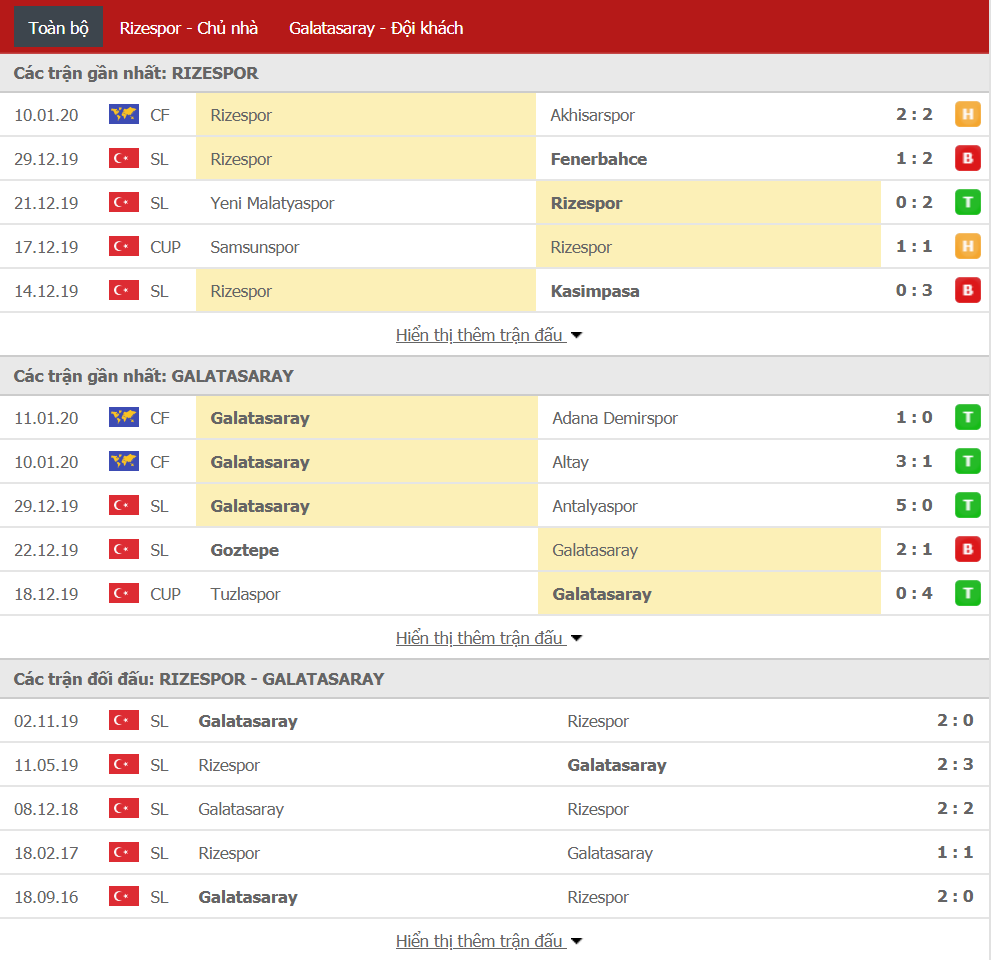Screen dimensions: 991x960
Task: Click Turkey flag in Goztepe row
Action: point(124,549)
